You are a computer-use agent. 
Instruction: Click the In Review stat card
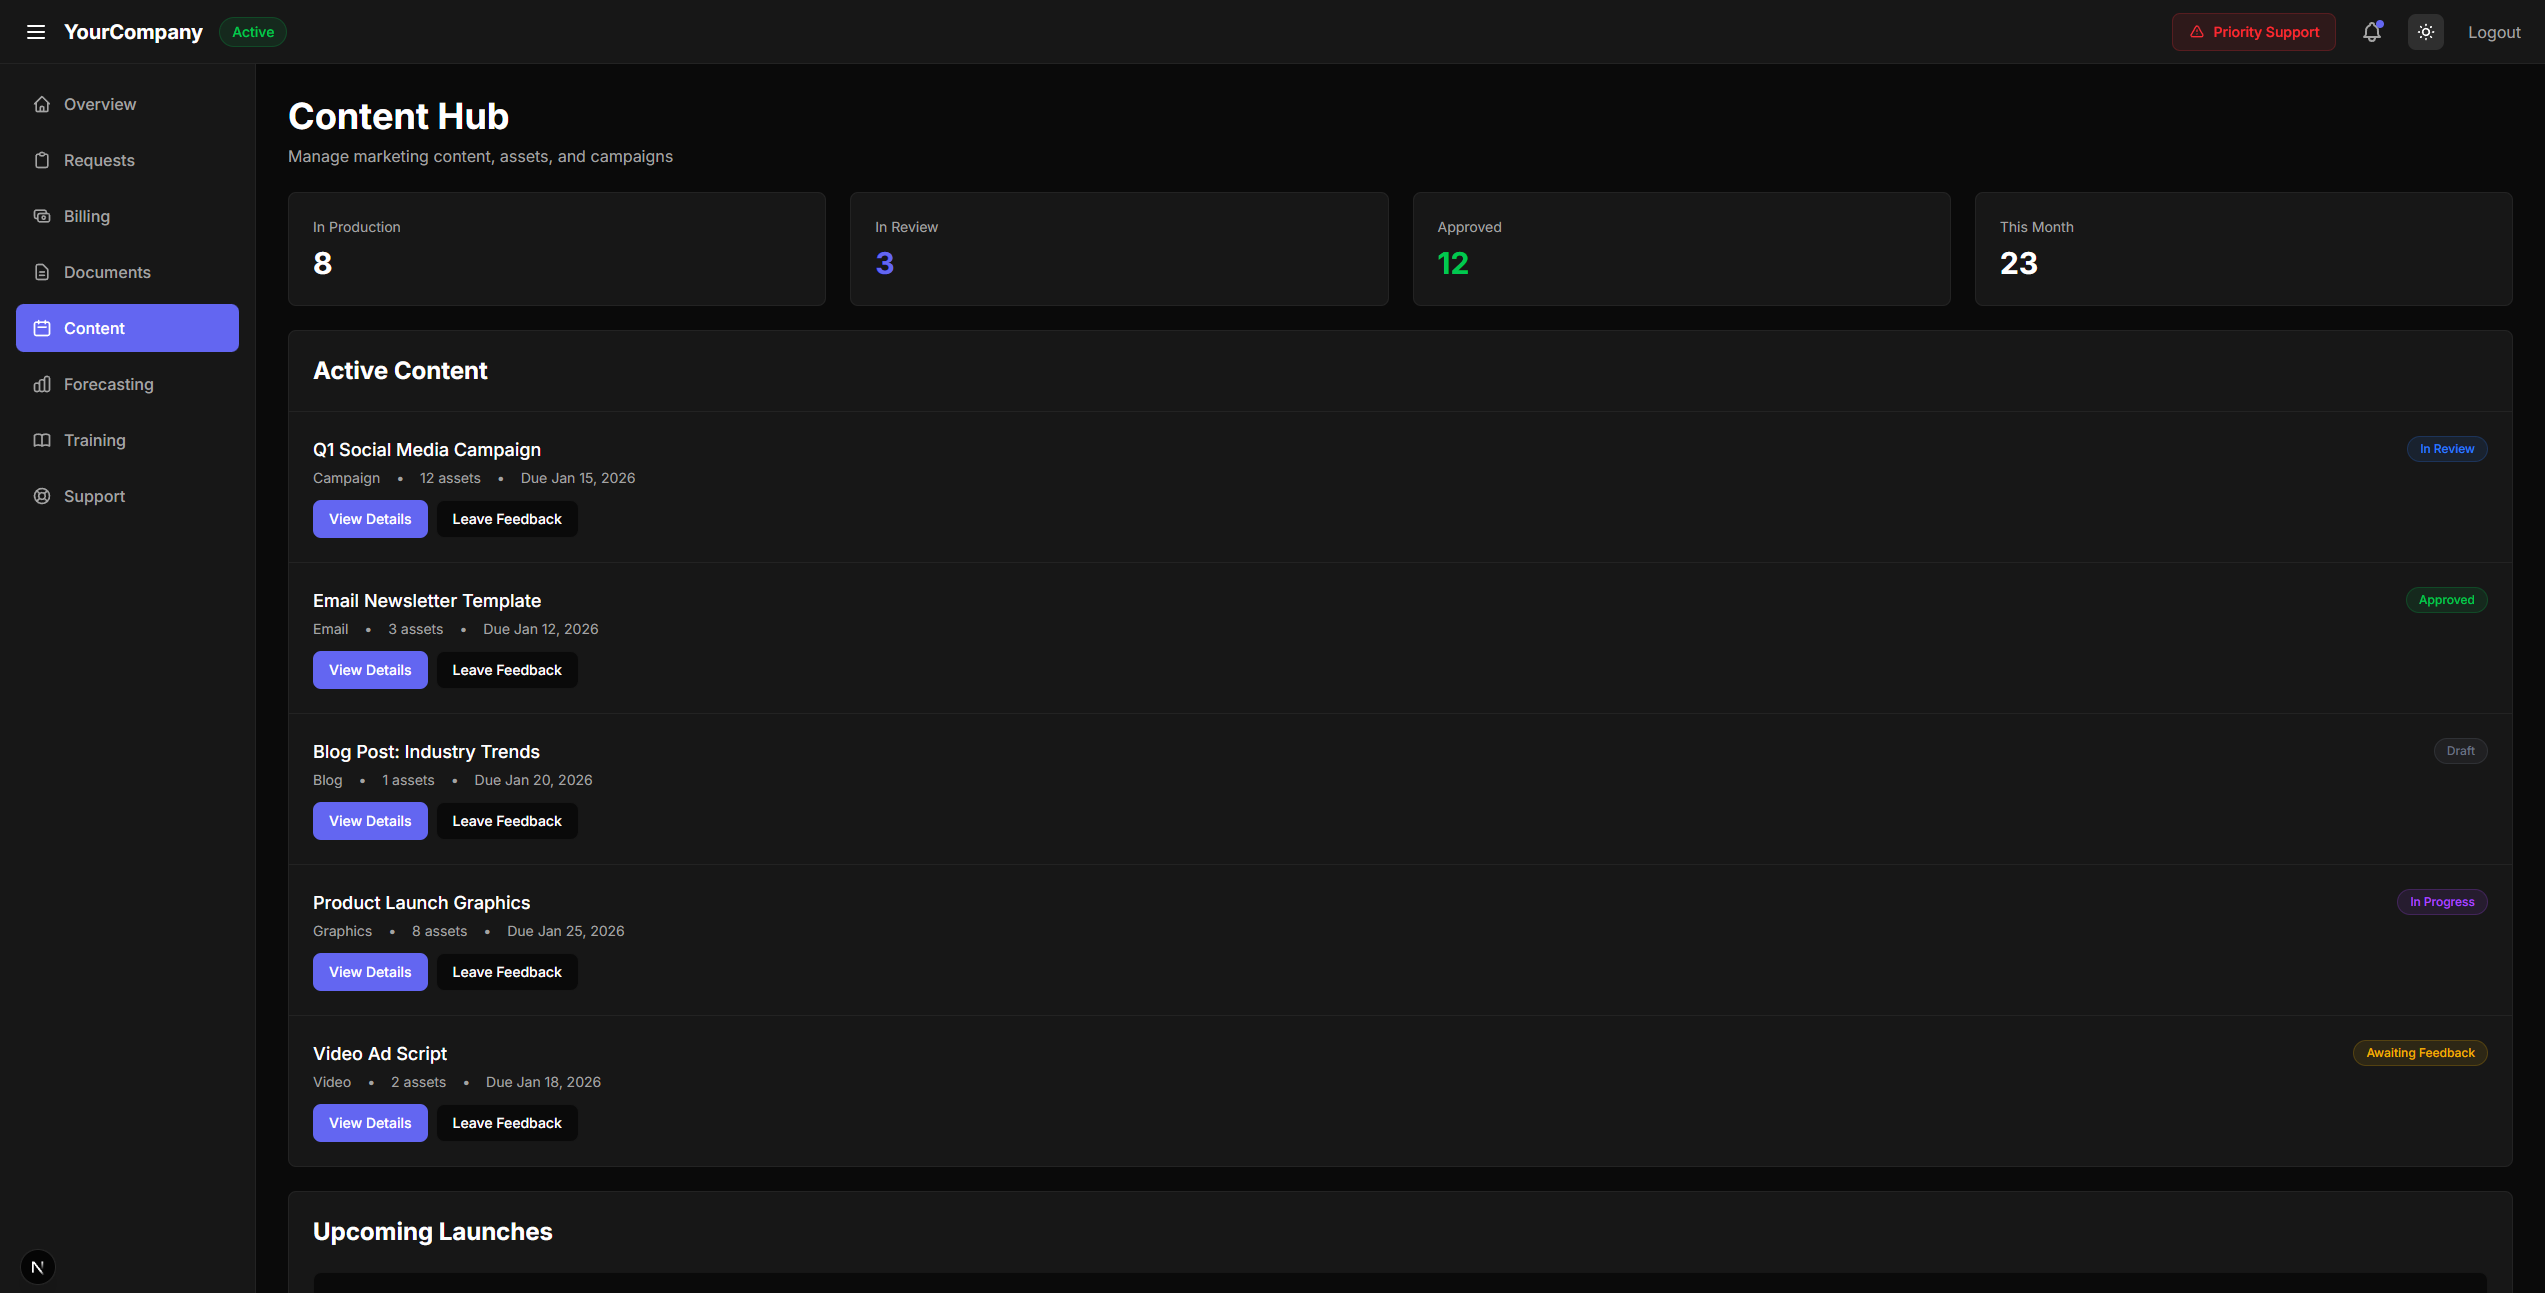[1118, 249]
